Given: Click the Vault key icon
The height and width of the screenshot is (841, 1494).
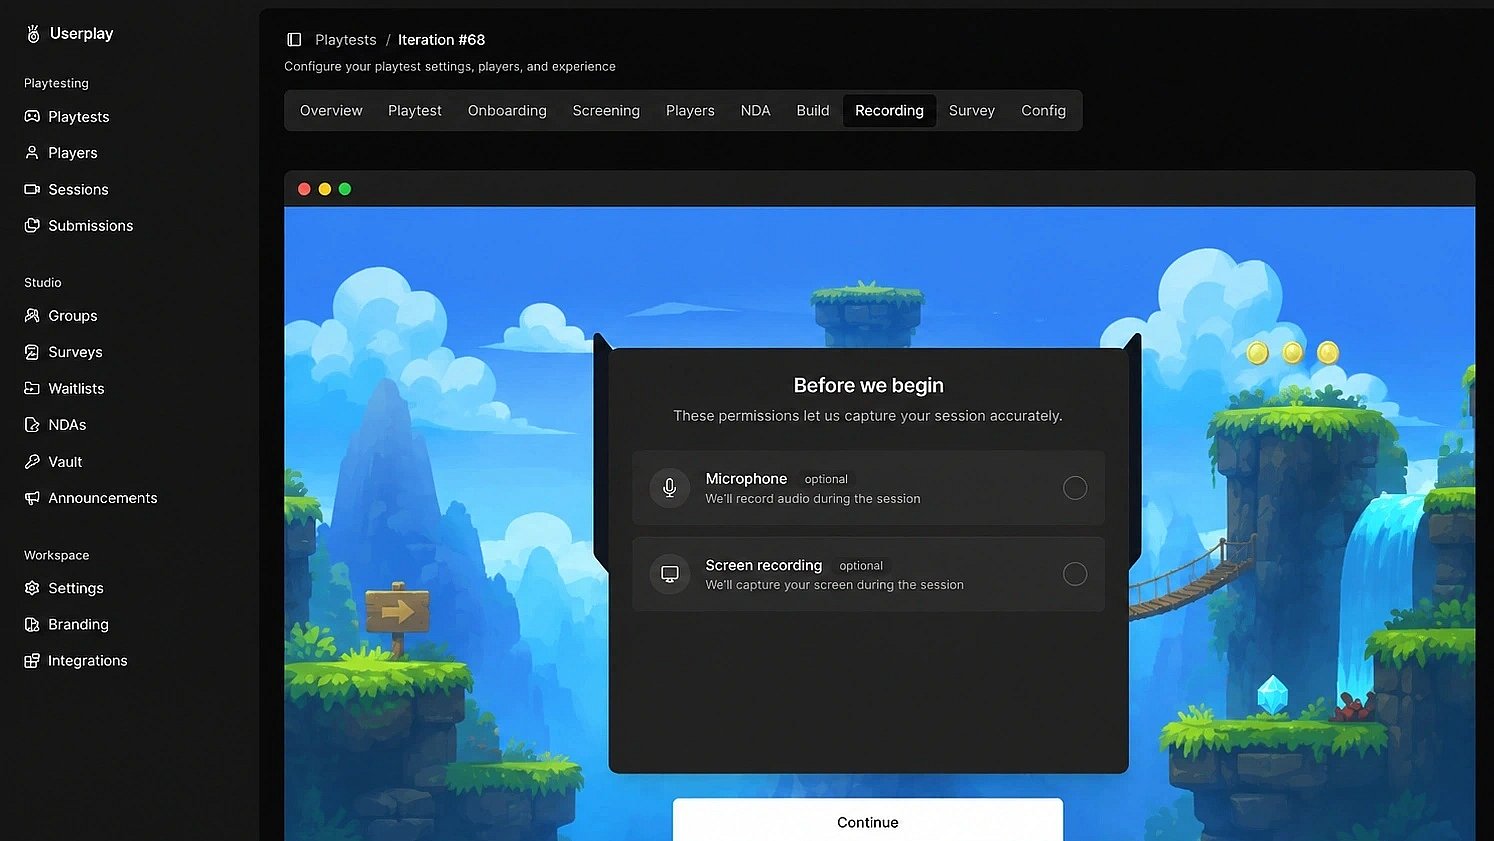Looking at the screenshot, I should tap(32, 462).
